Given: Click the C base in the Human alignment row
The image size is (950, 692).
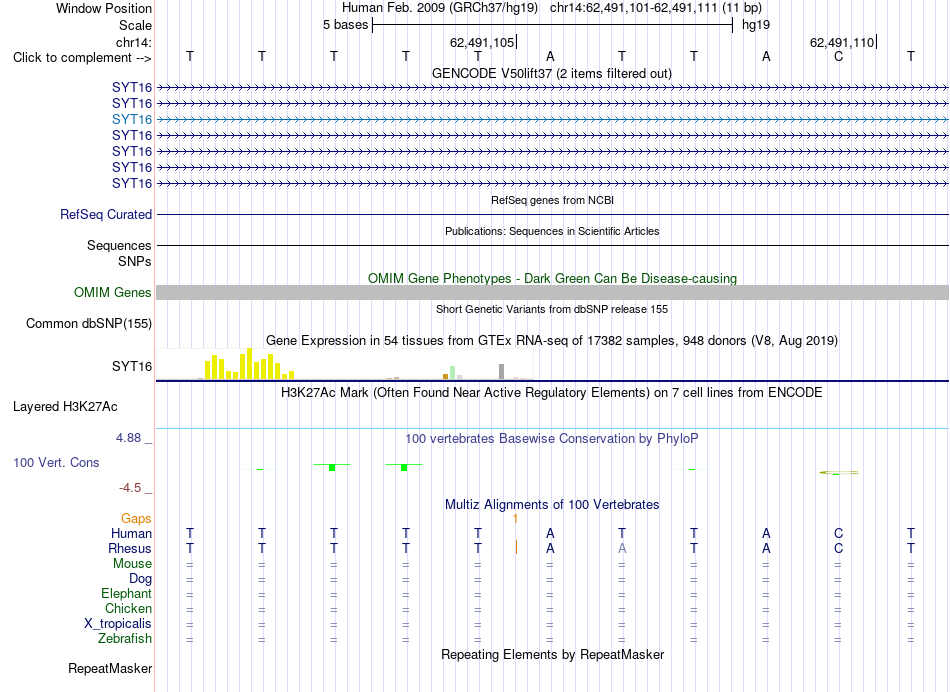Looking at the screenshot, I should [838, 534].
